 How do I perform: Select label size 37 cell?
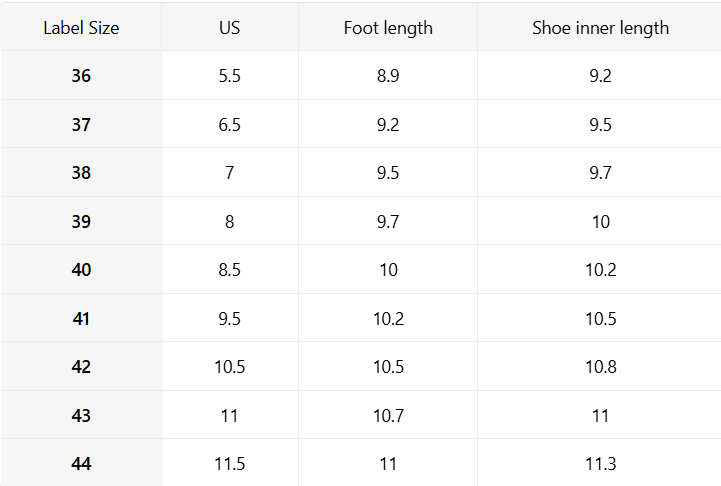pos(81,125)
